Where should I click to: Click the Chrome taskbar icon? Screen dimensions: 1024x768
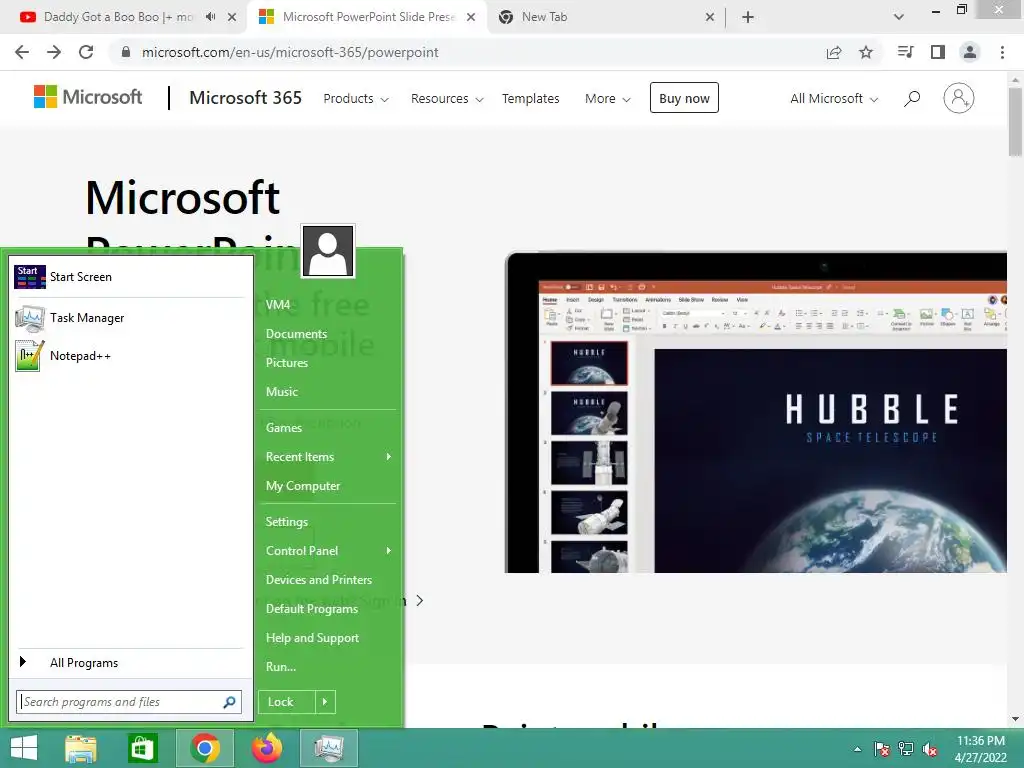coord(205,748)
